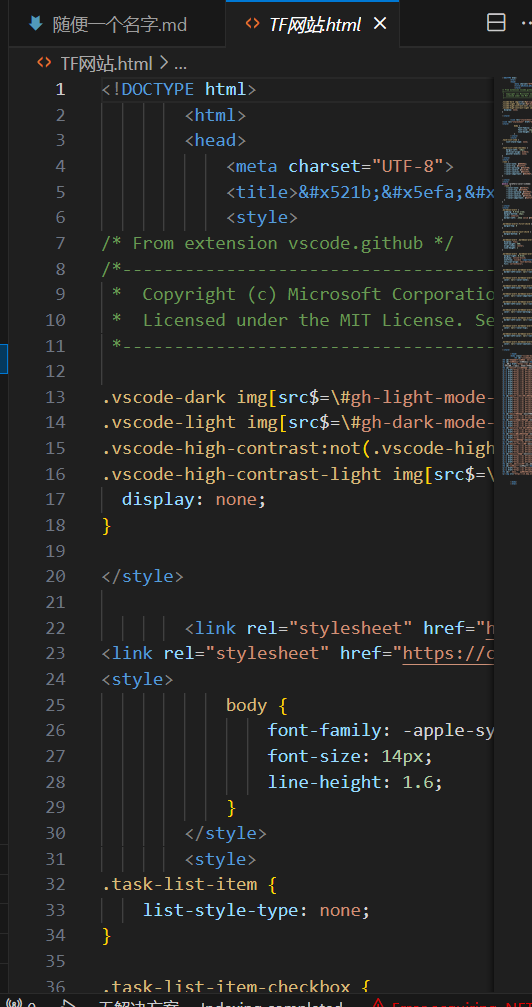Click the Indexing completed status item
This screenshot has height=1007, width=532.
pyautogui.click(x=272, y=1003)
